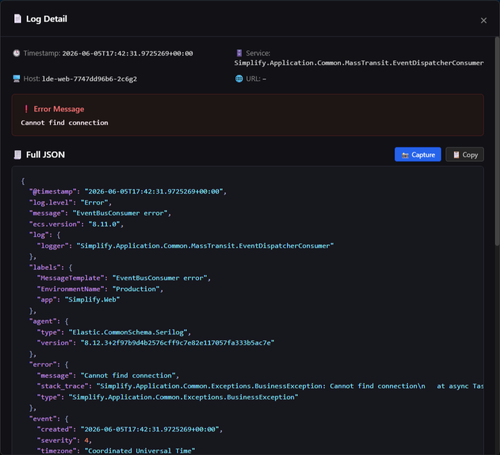Viewport: 500px width, 455px height.
Task: Click the stack_trace line in JSON
Action: point(260,386)
